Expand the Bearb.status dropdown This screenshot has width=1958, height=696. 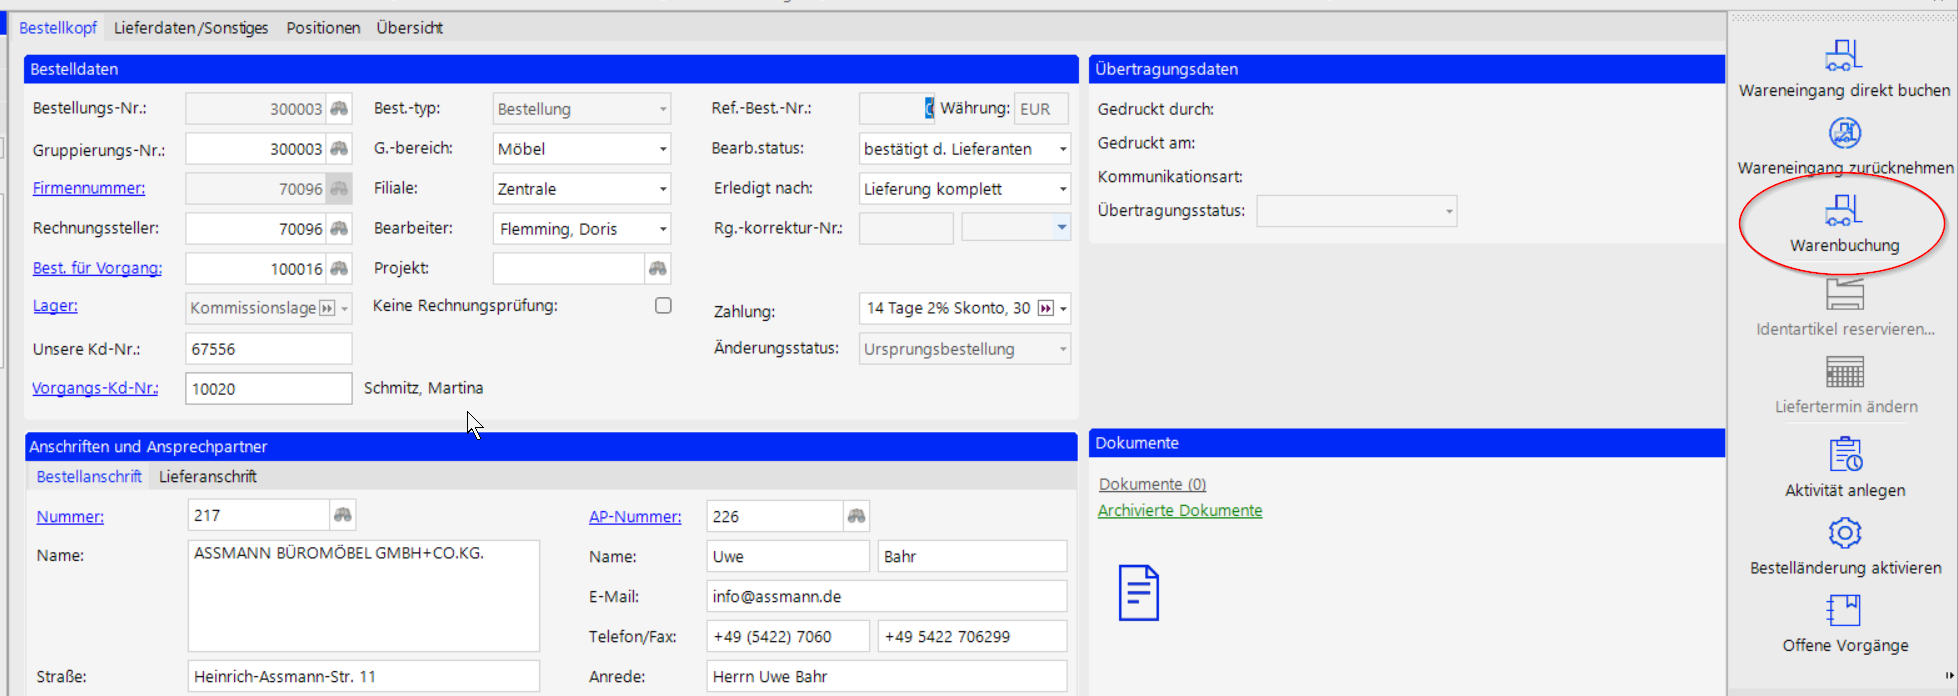(x=1062, y=149)
